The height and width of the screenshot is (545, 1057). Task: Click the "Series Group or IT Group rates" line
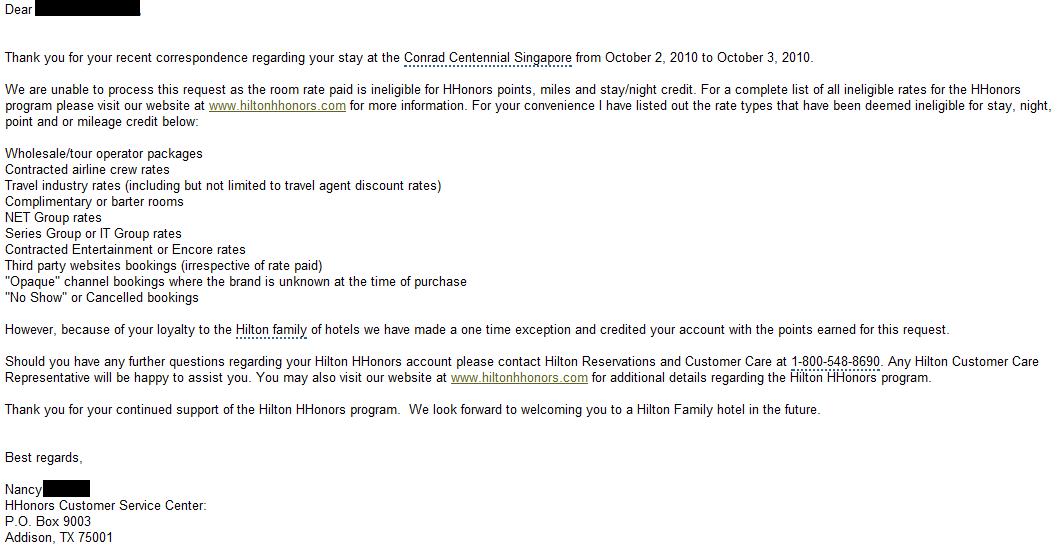pyautogui.click(x=93, y=234)
